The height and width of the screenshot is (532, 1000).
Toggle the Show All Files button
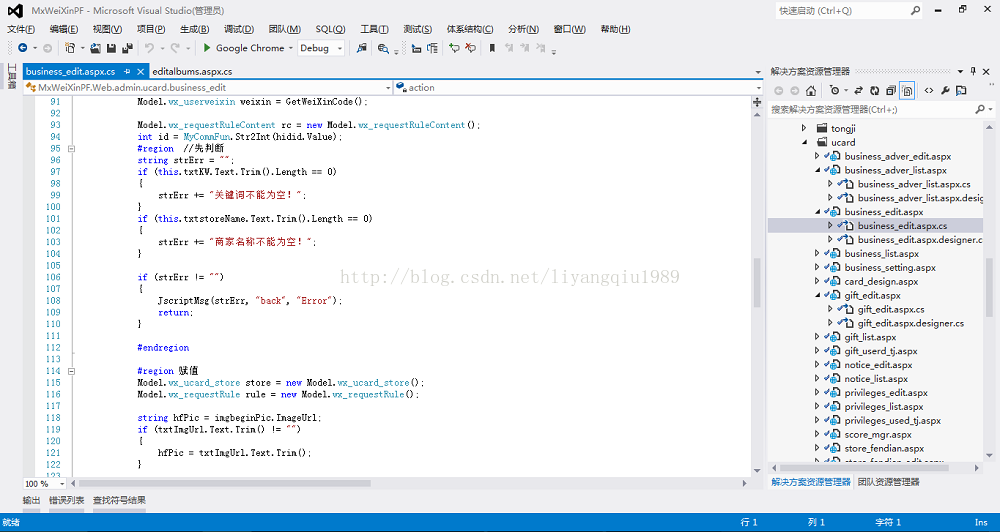point(908,91)
